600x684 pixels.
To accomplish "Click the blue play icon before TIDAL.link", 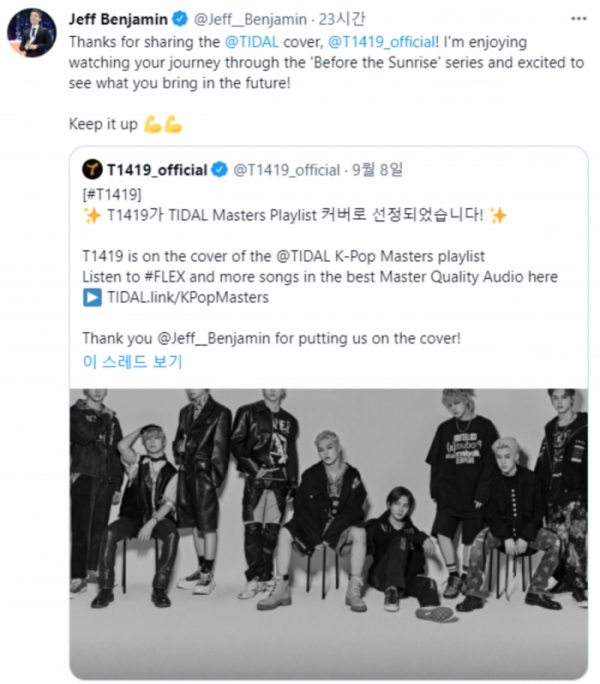I will pyautogui.click(x=92, y=296).
